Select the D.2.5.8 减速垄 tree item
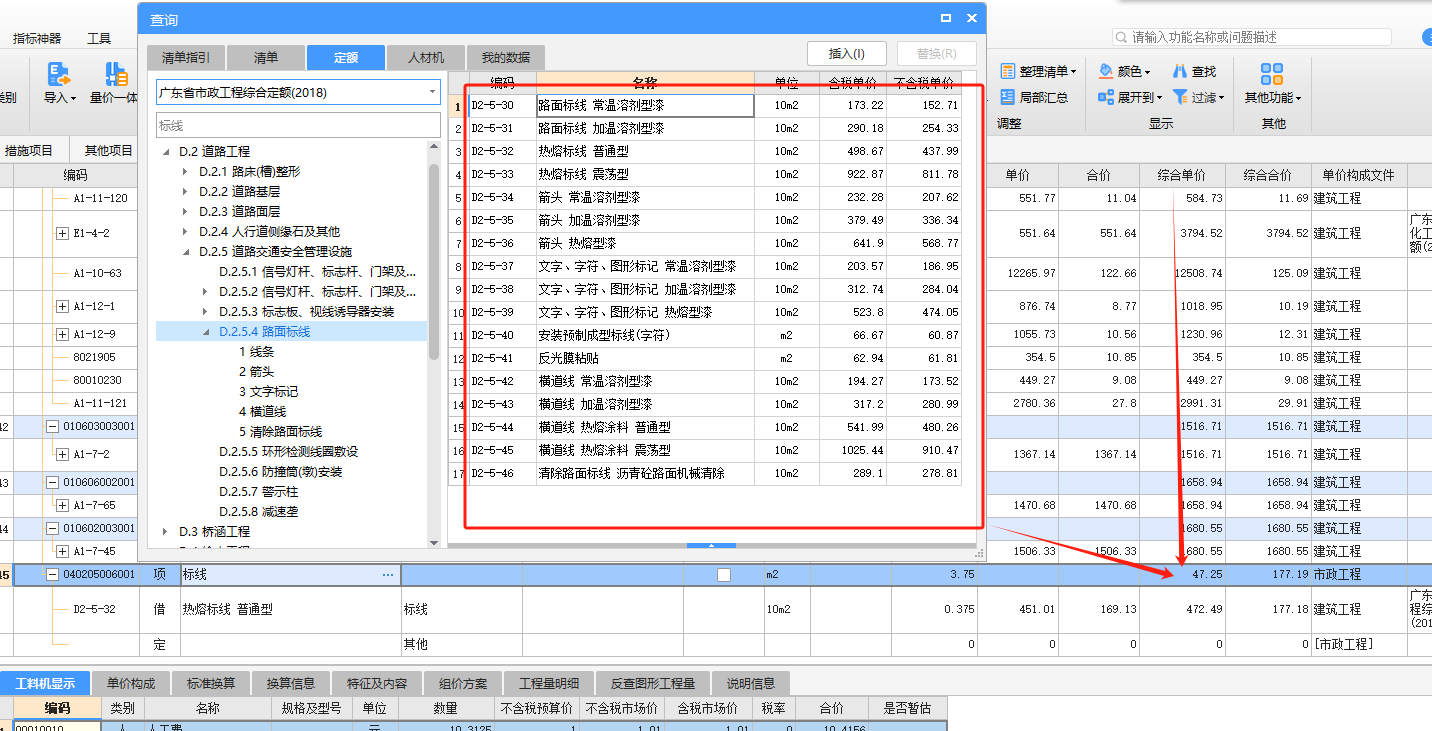Screen dimensions: 1432x731 click(258, 512)
